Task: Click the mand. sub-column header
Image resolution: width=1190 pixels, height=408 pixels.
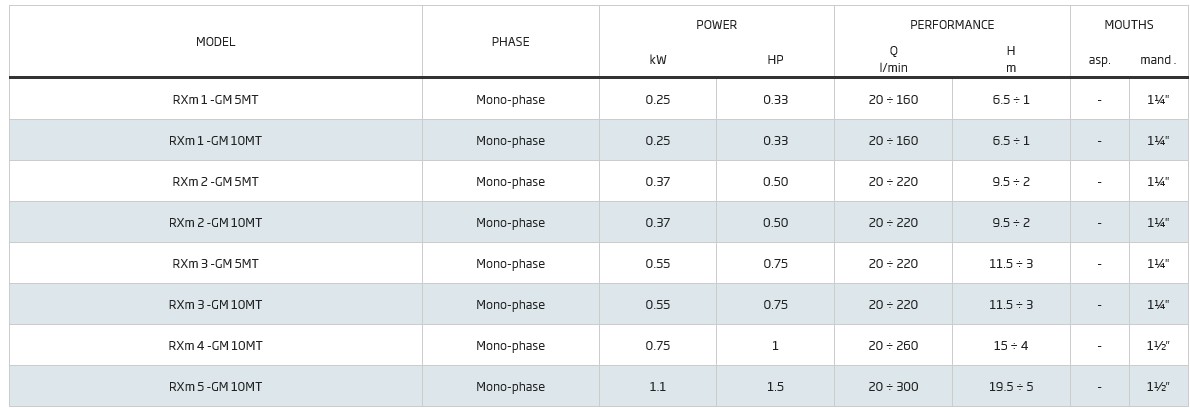Action: [1158, 60]
